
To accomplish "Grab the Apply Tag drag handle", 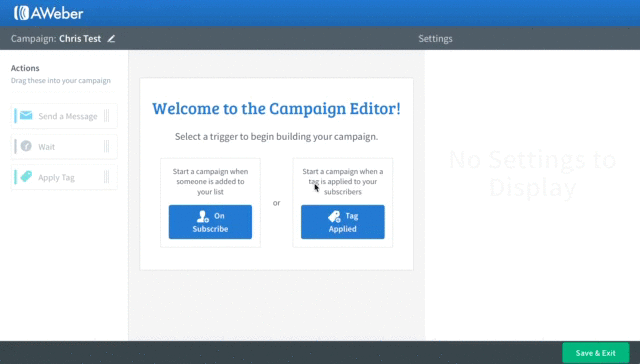I will click(107, 177).
